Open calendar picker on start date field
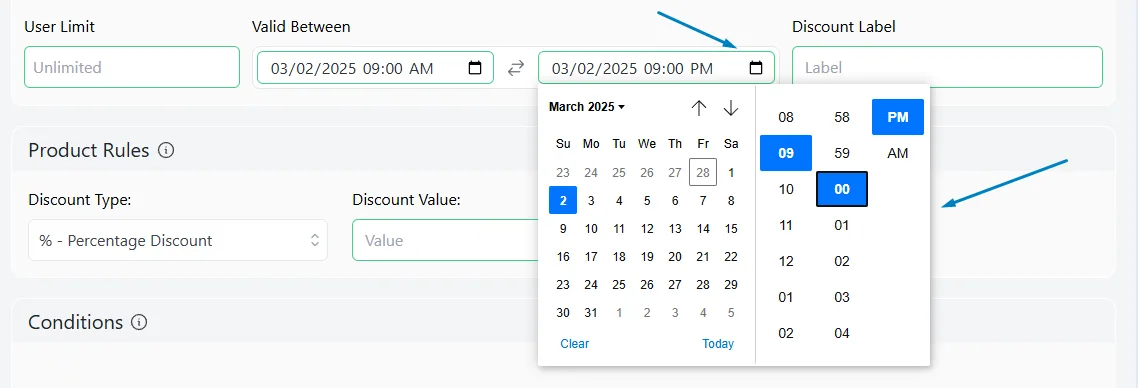The image size is (1138, 388). (475, 68)
